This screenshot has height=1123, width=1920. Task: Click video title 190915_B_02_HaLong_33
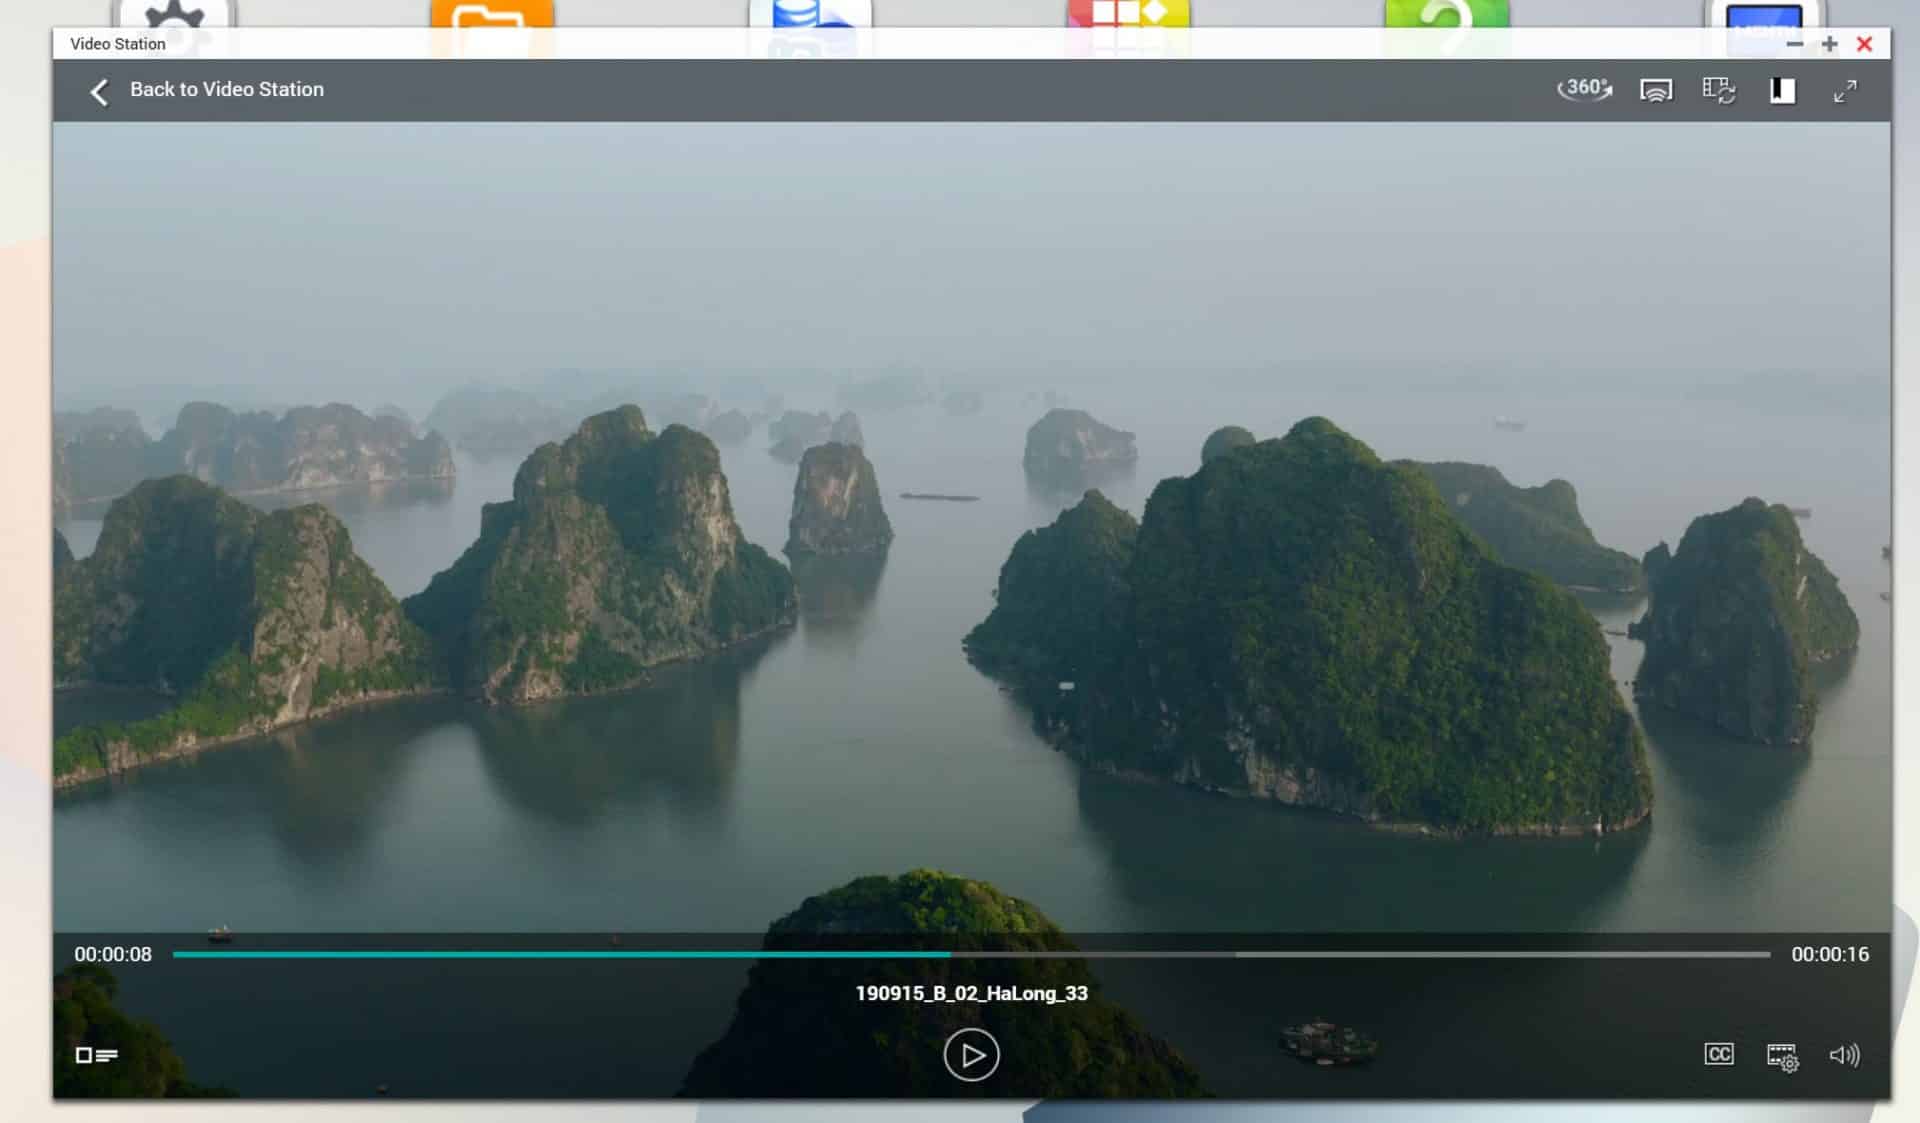(971, 994)
